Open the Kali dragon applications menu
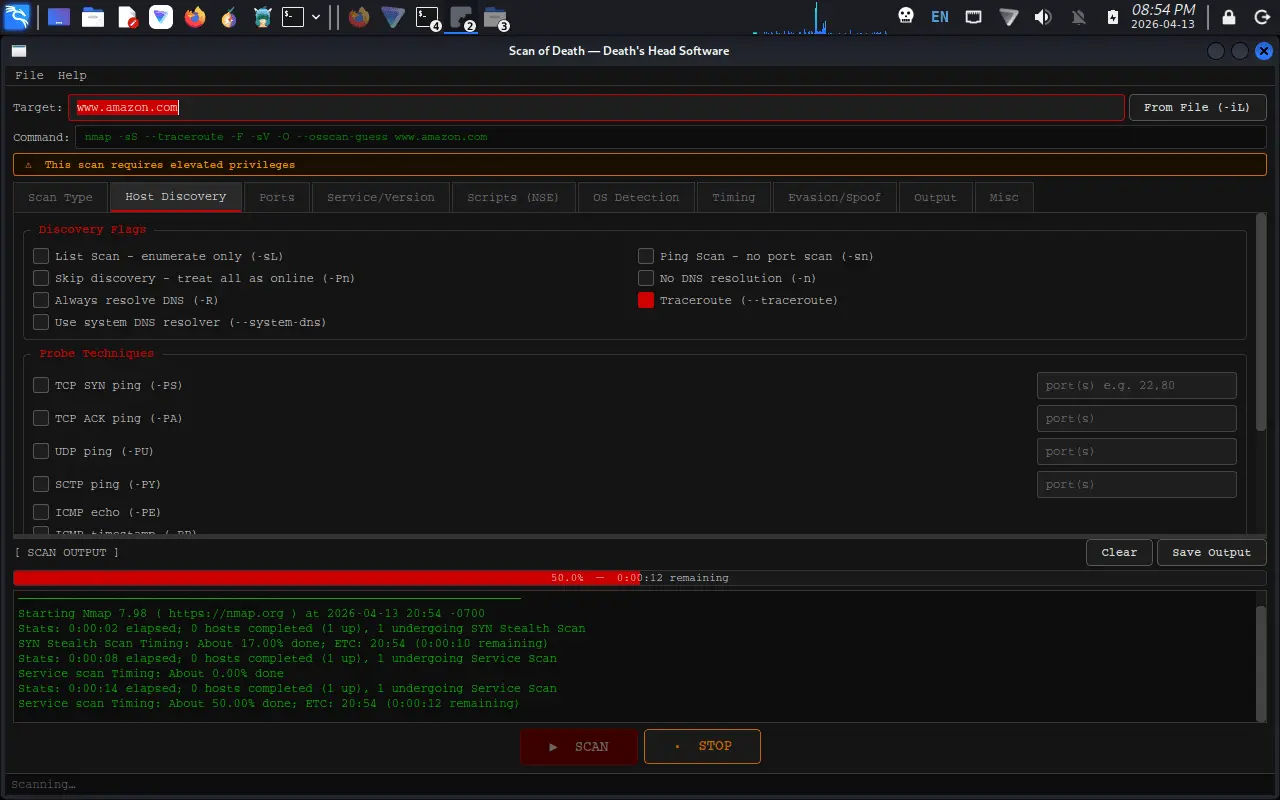The width and height of the screenshot is (1280, 800). 17,16
